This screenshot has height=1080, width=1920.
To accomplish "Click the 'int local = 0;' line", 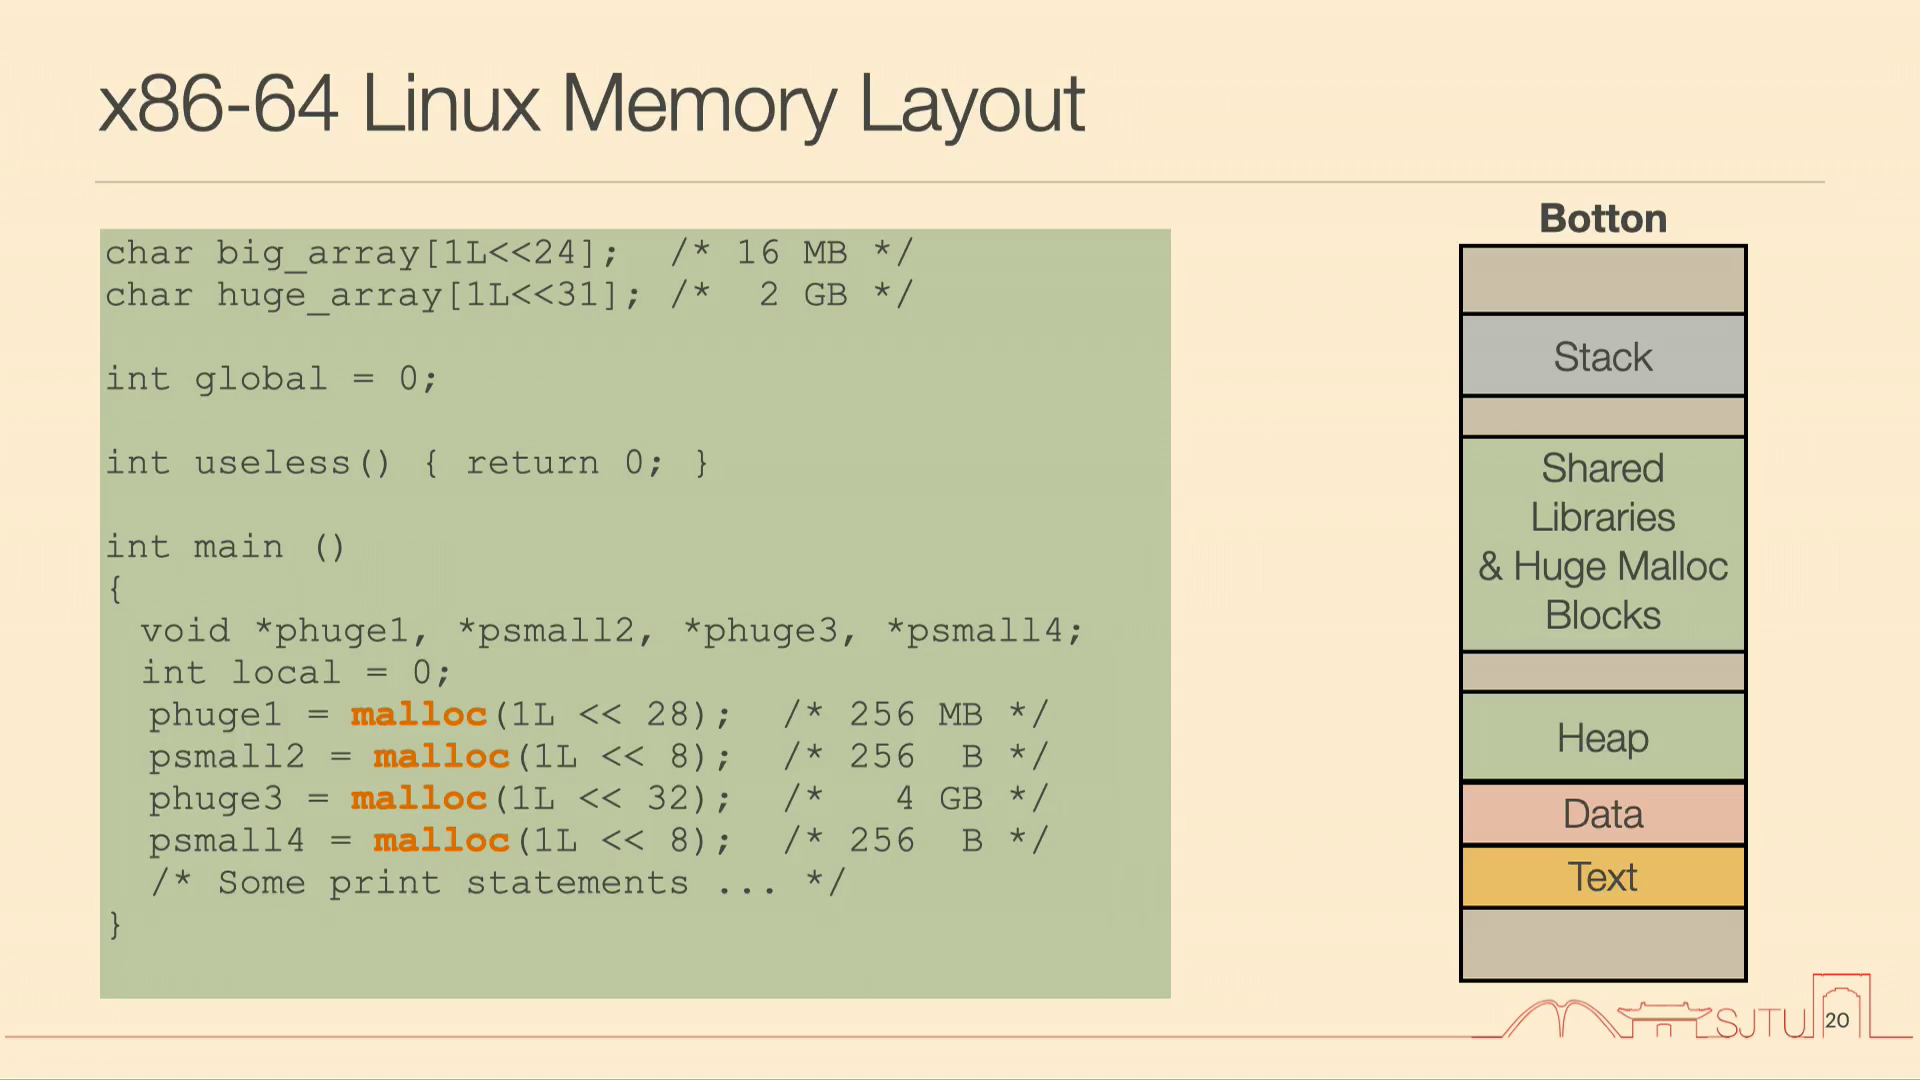I will (x=296, y=673).
